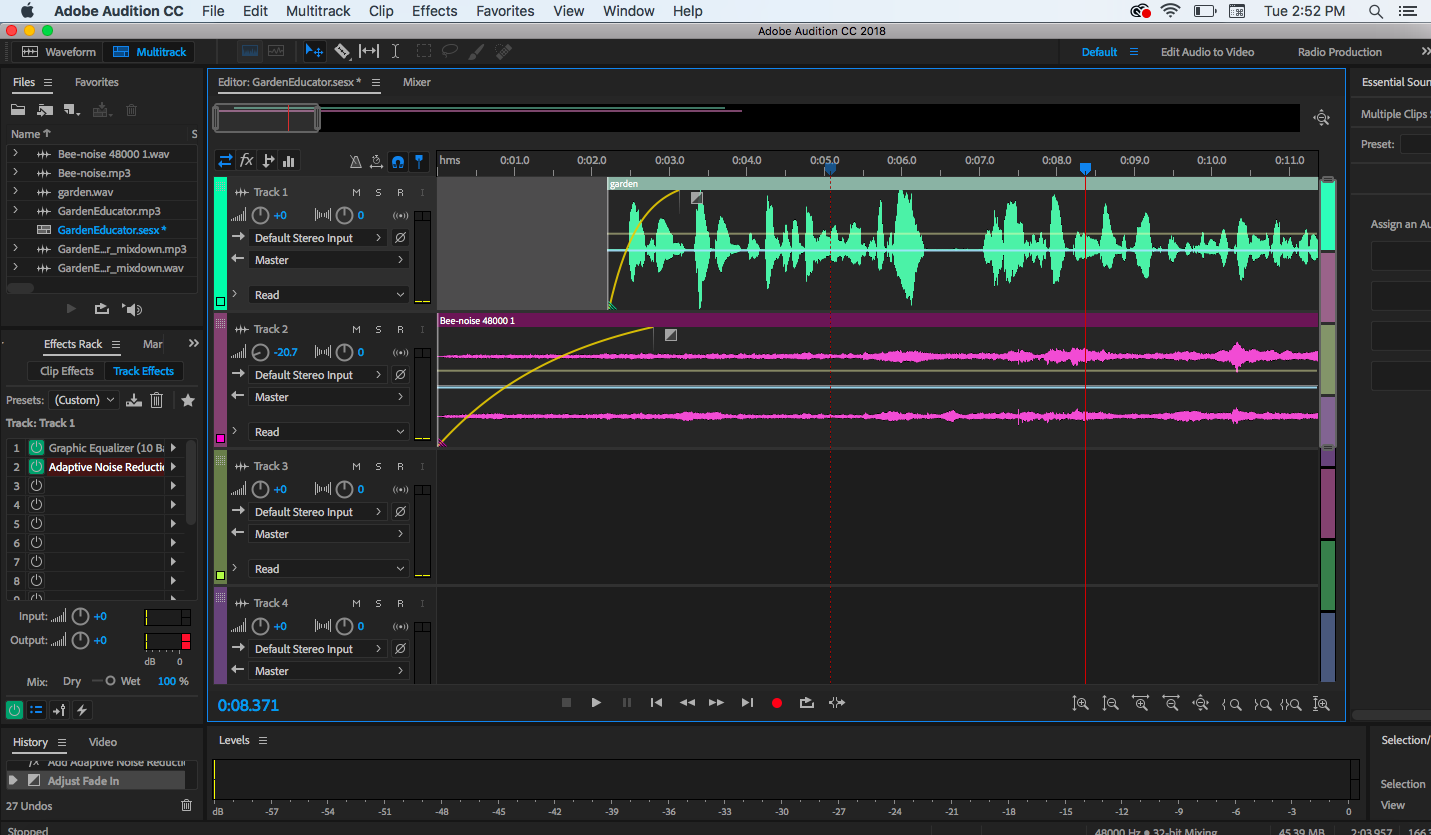1431x835 pixels.
Task: Click the Rewind transport button
Action: [x=687, y=703]
